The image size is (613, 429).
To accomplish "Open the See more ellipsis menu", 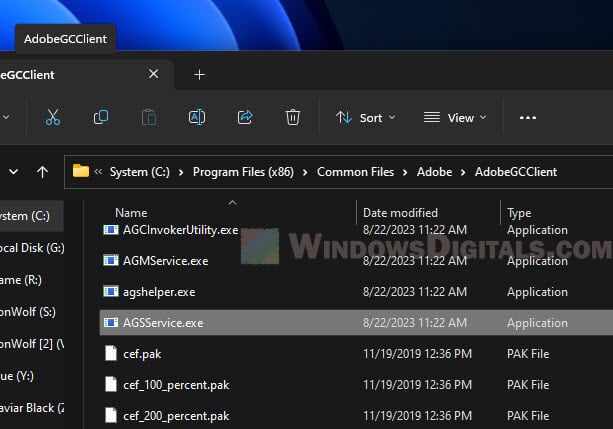I will click(x=528, y=117).
